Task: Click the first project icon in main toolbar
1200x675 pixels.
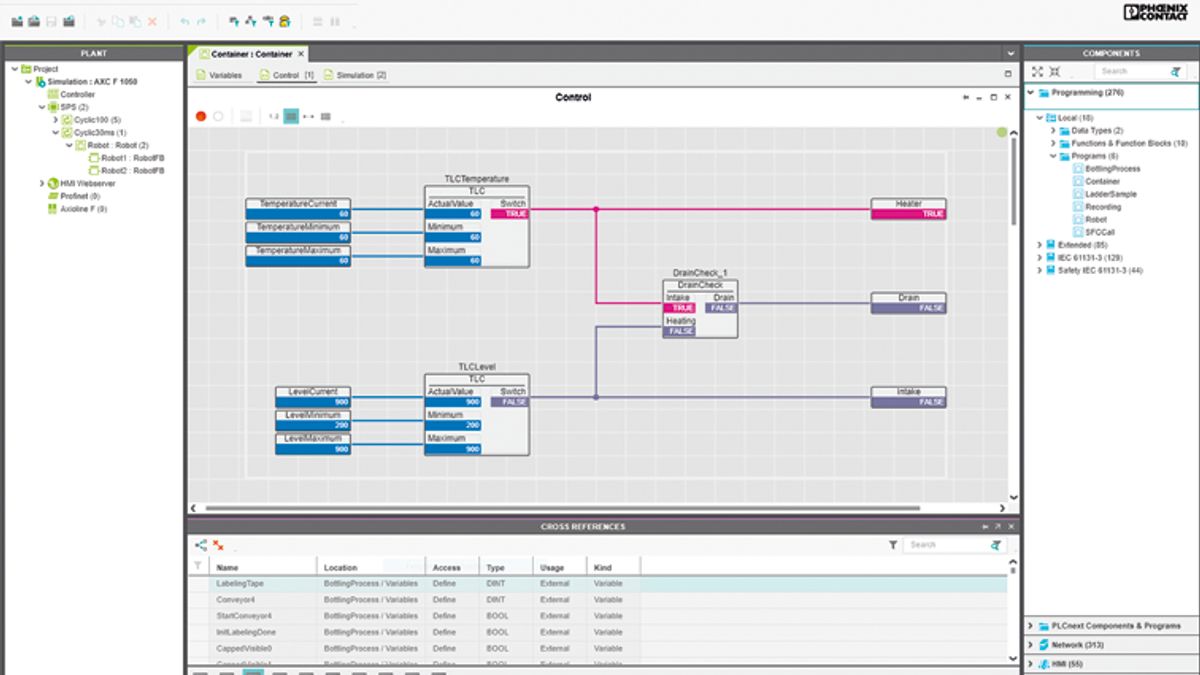Action: tap(17, 21)
